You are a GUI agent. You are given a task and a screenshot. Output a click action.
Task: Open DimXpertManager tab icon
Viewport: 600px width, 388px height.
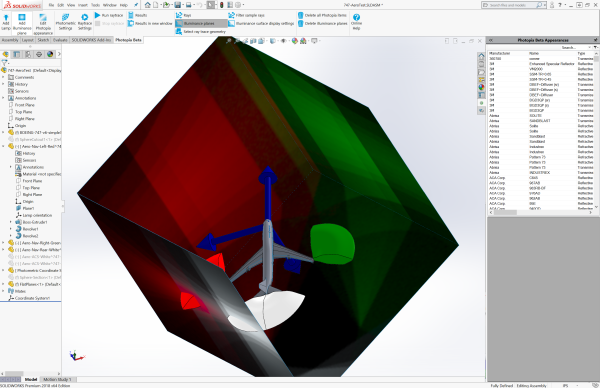point(39,54)
